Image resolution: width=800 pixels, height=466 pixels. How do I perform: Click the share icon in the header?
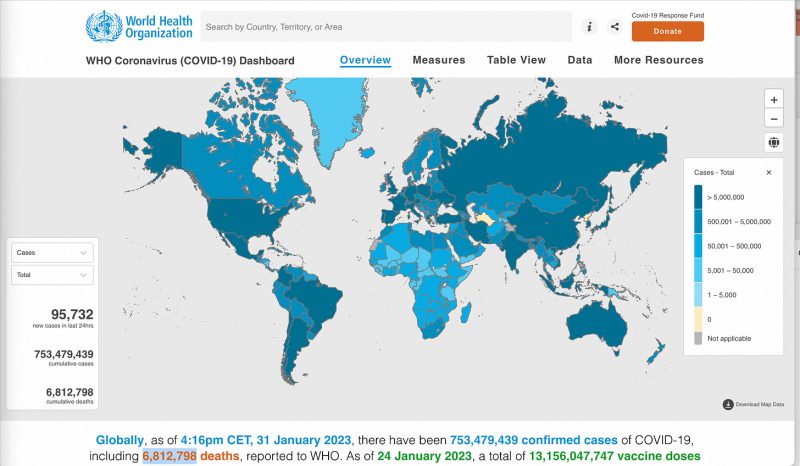click(614, 27)
